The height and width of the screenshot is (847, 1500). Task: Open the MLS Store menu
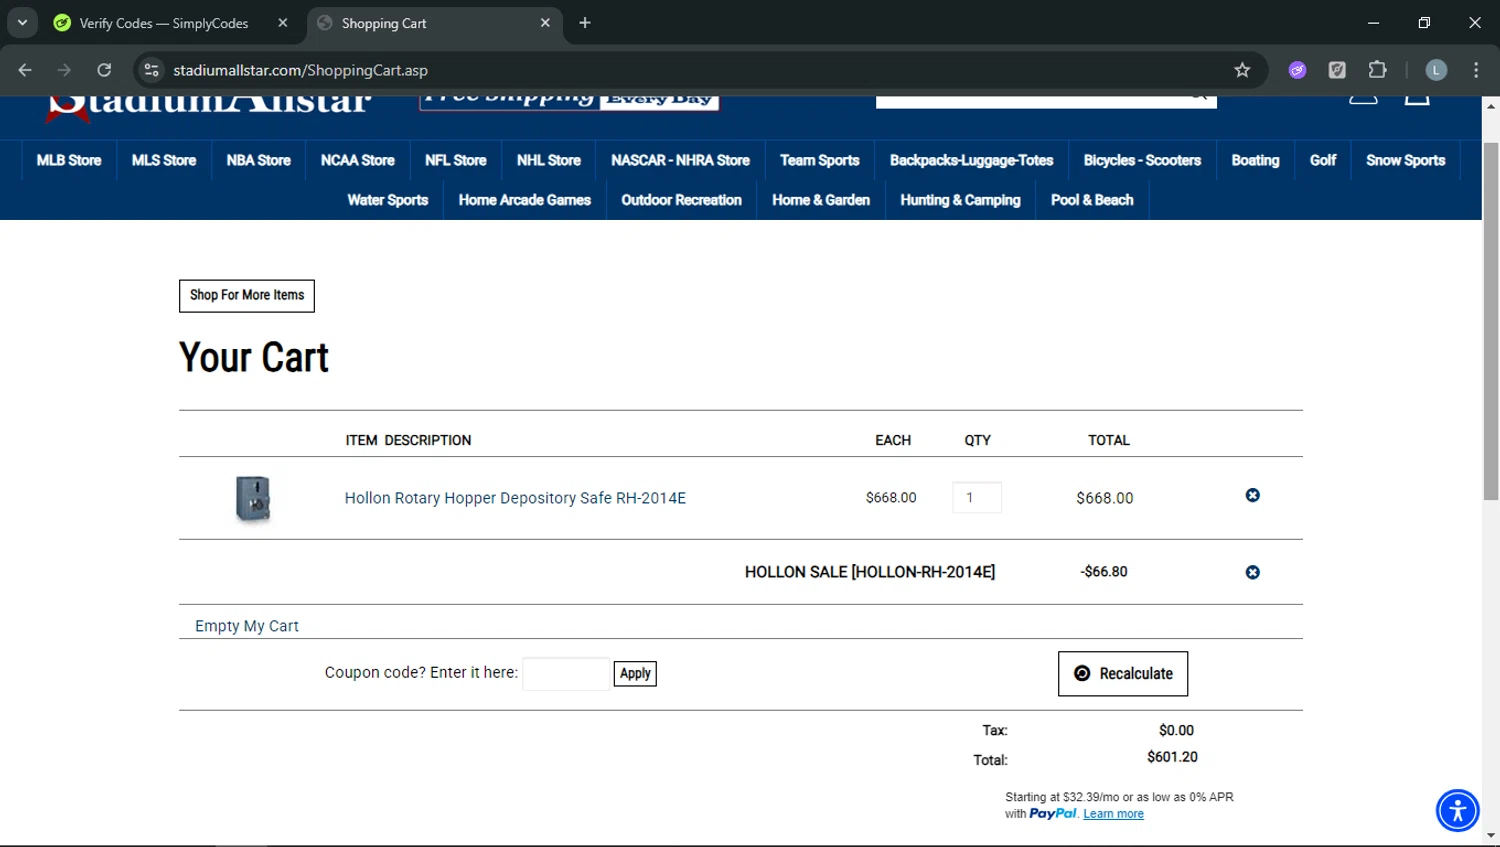point(164,160)
